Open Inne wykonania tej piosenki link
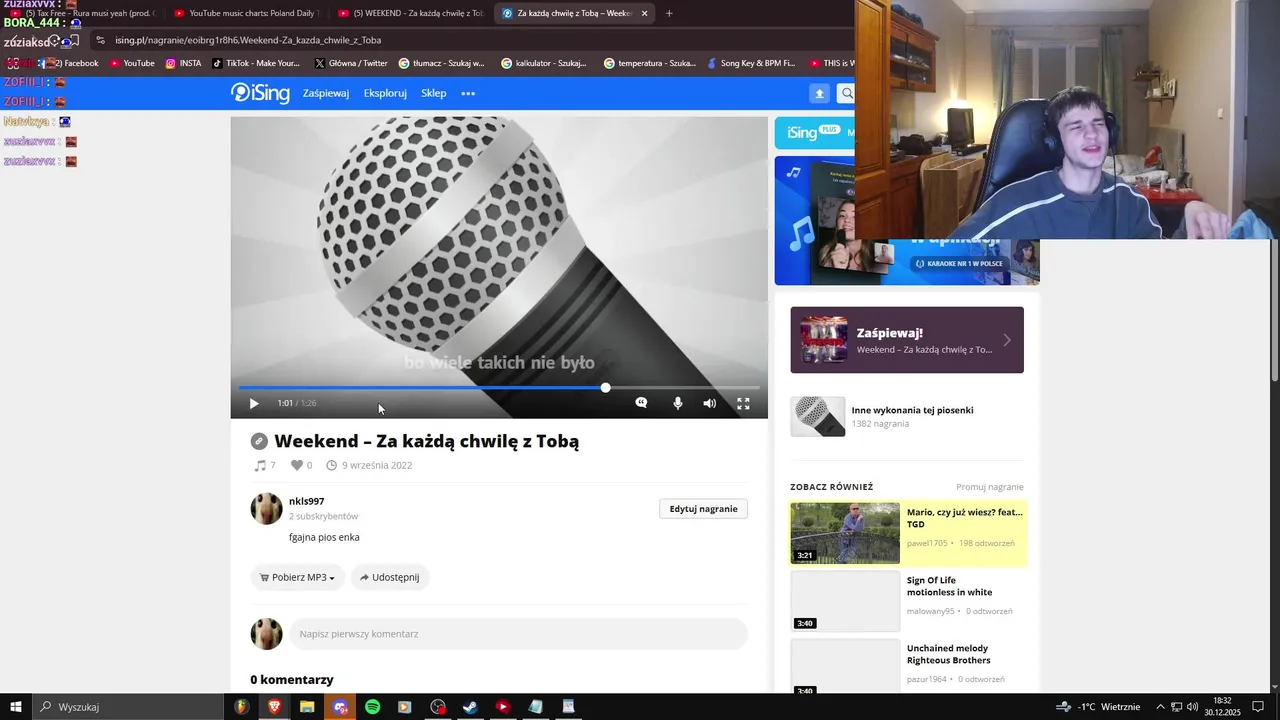This screenshot has width=1280, height=720. coord(912,410)
